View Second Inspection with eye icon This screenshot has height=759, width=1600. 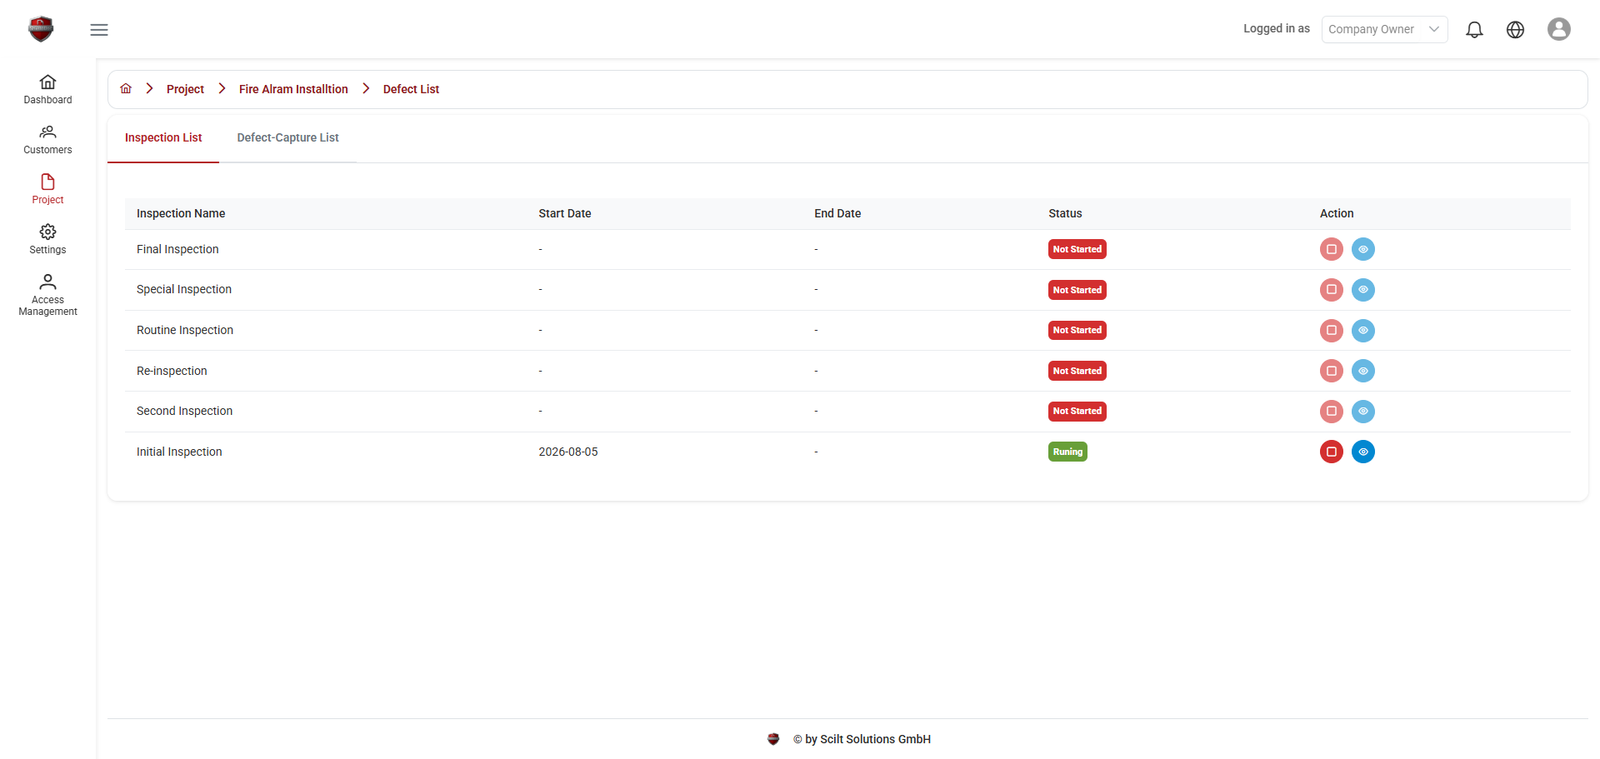coord(1363,411)
